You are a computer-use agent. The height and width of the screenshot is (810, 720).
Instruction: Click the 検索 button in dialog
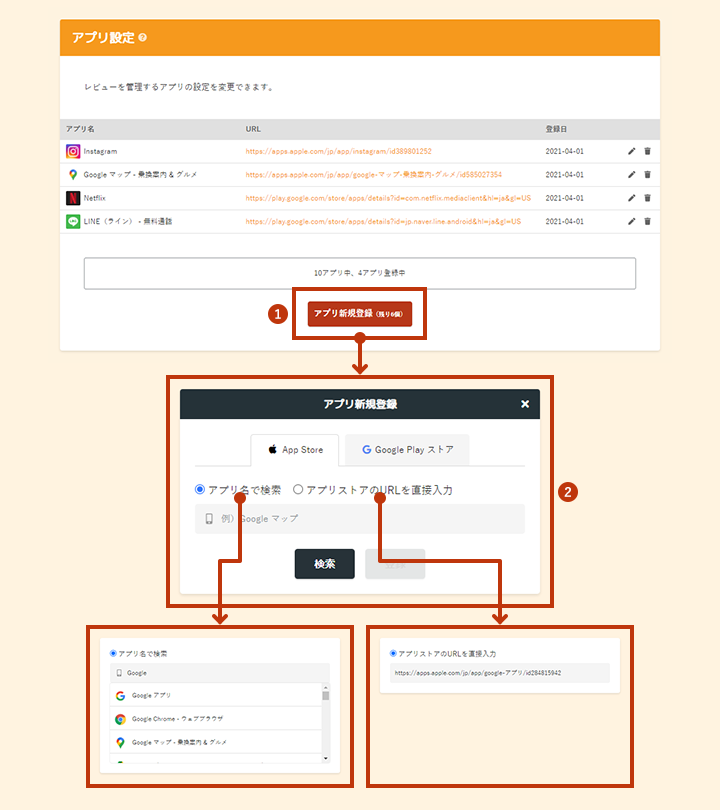point(324,564)
